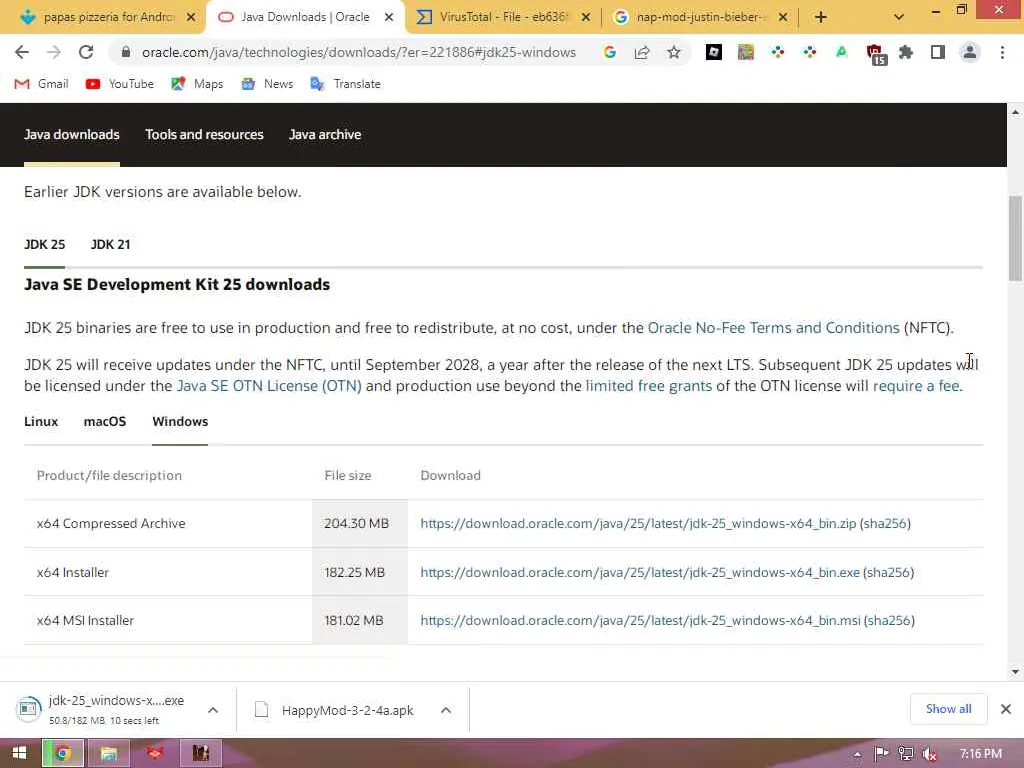The image size is (1024, 768).
Task: Open Chrome's three-dot menu
Action: point(1002,52)
